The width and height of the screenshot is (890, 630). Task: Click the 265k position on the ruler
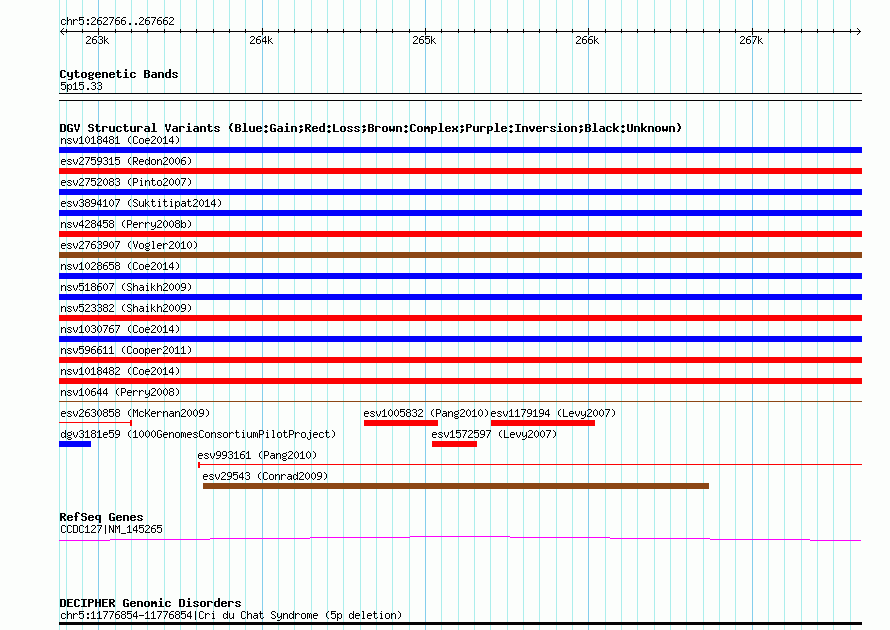(424, 41)
